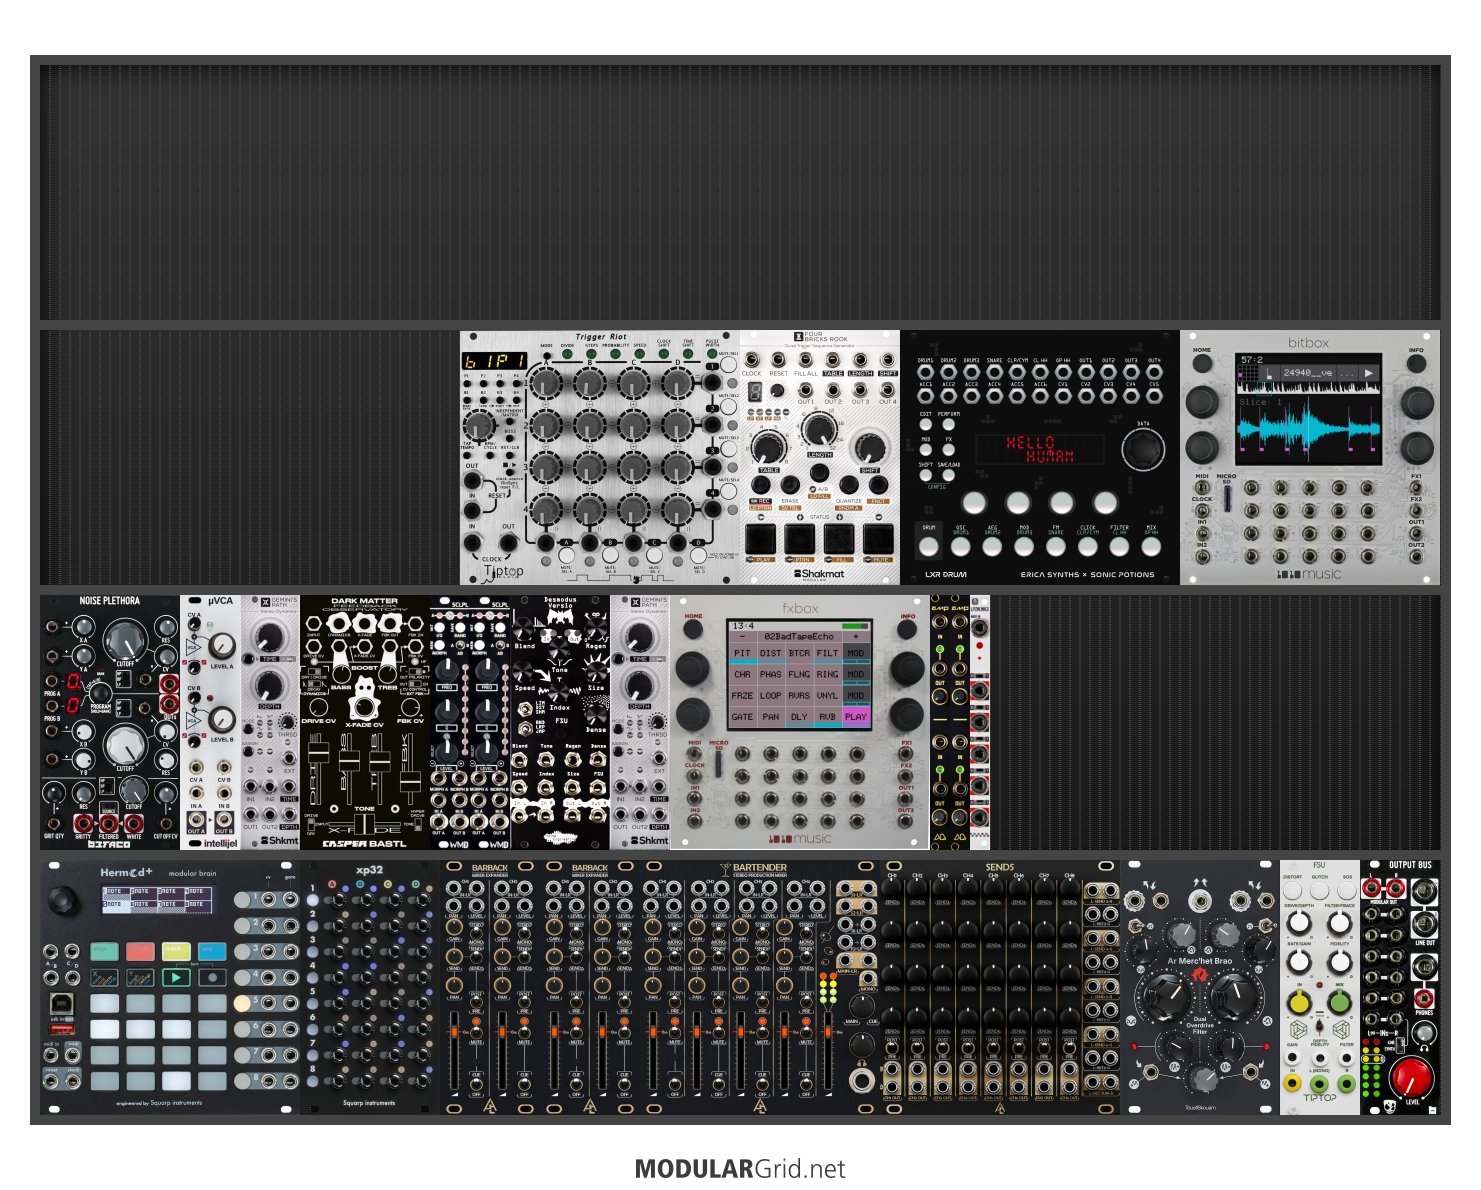Click the fxbox HOME button
This screenshot has height=1190, width=1481.
pos(693,630)
